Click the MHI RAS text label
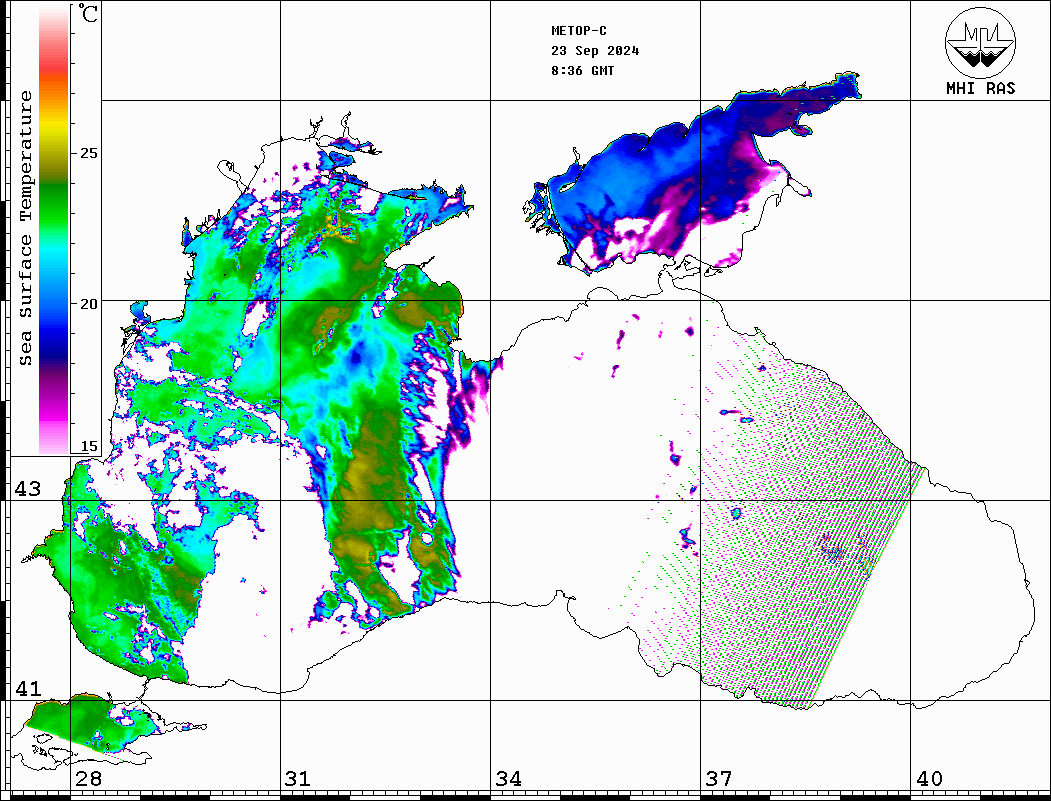The height and width of the screenshot is (801, 1051). 981,88
